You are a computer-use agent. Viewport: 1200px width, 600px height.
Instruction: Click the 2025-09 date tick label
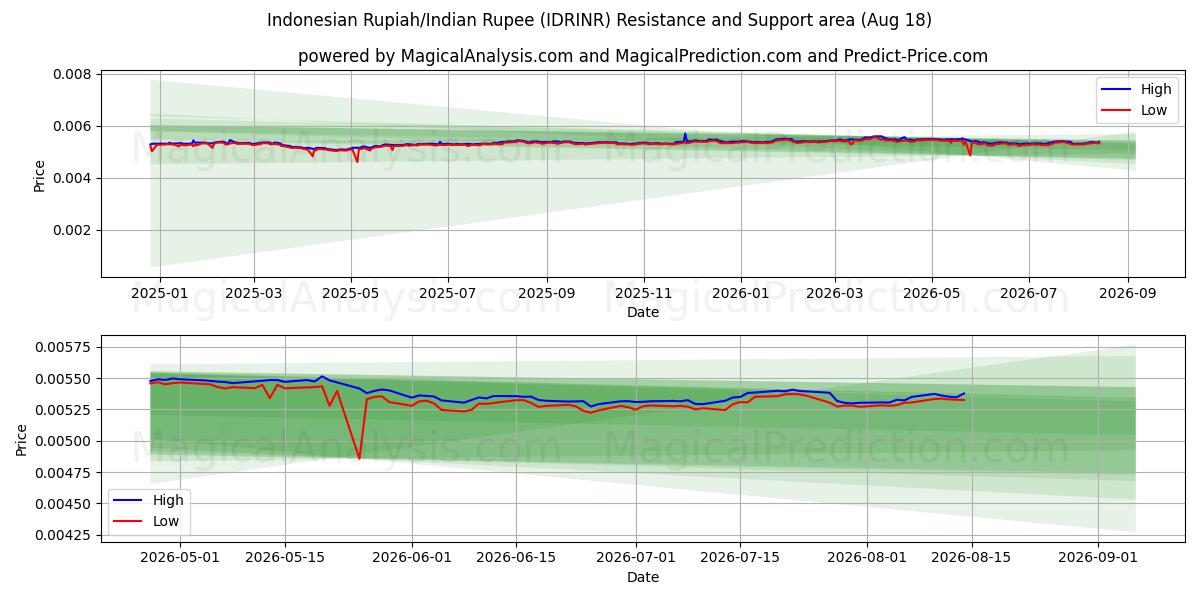546,293
